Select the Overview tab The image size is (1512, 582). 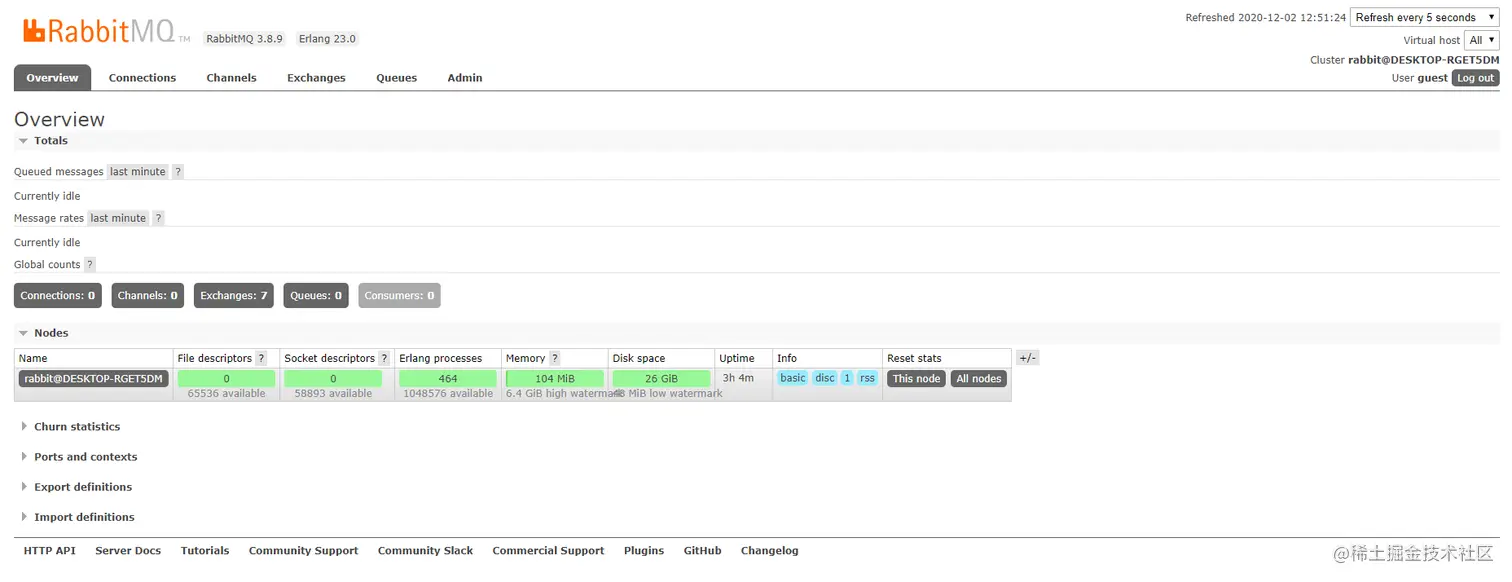point(52,78)
